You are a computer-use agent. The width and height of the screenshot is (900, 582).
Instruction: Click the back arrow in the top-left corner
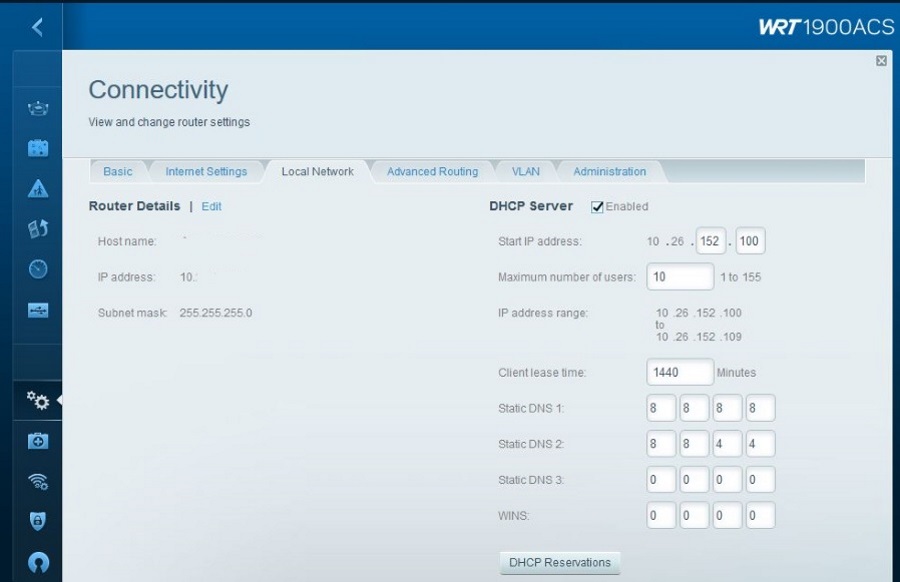pos(37,26)
